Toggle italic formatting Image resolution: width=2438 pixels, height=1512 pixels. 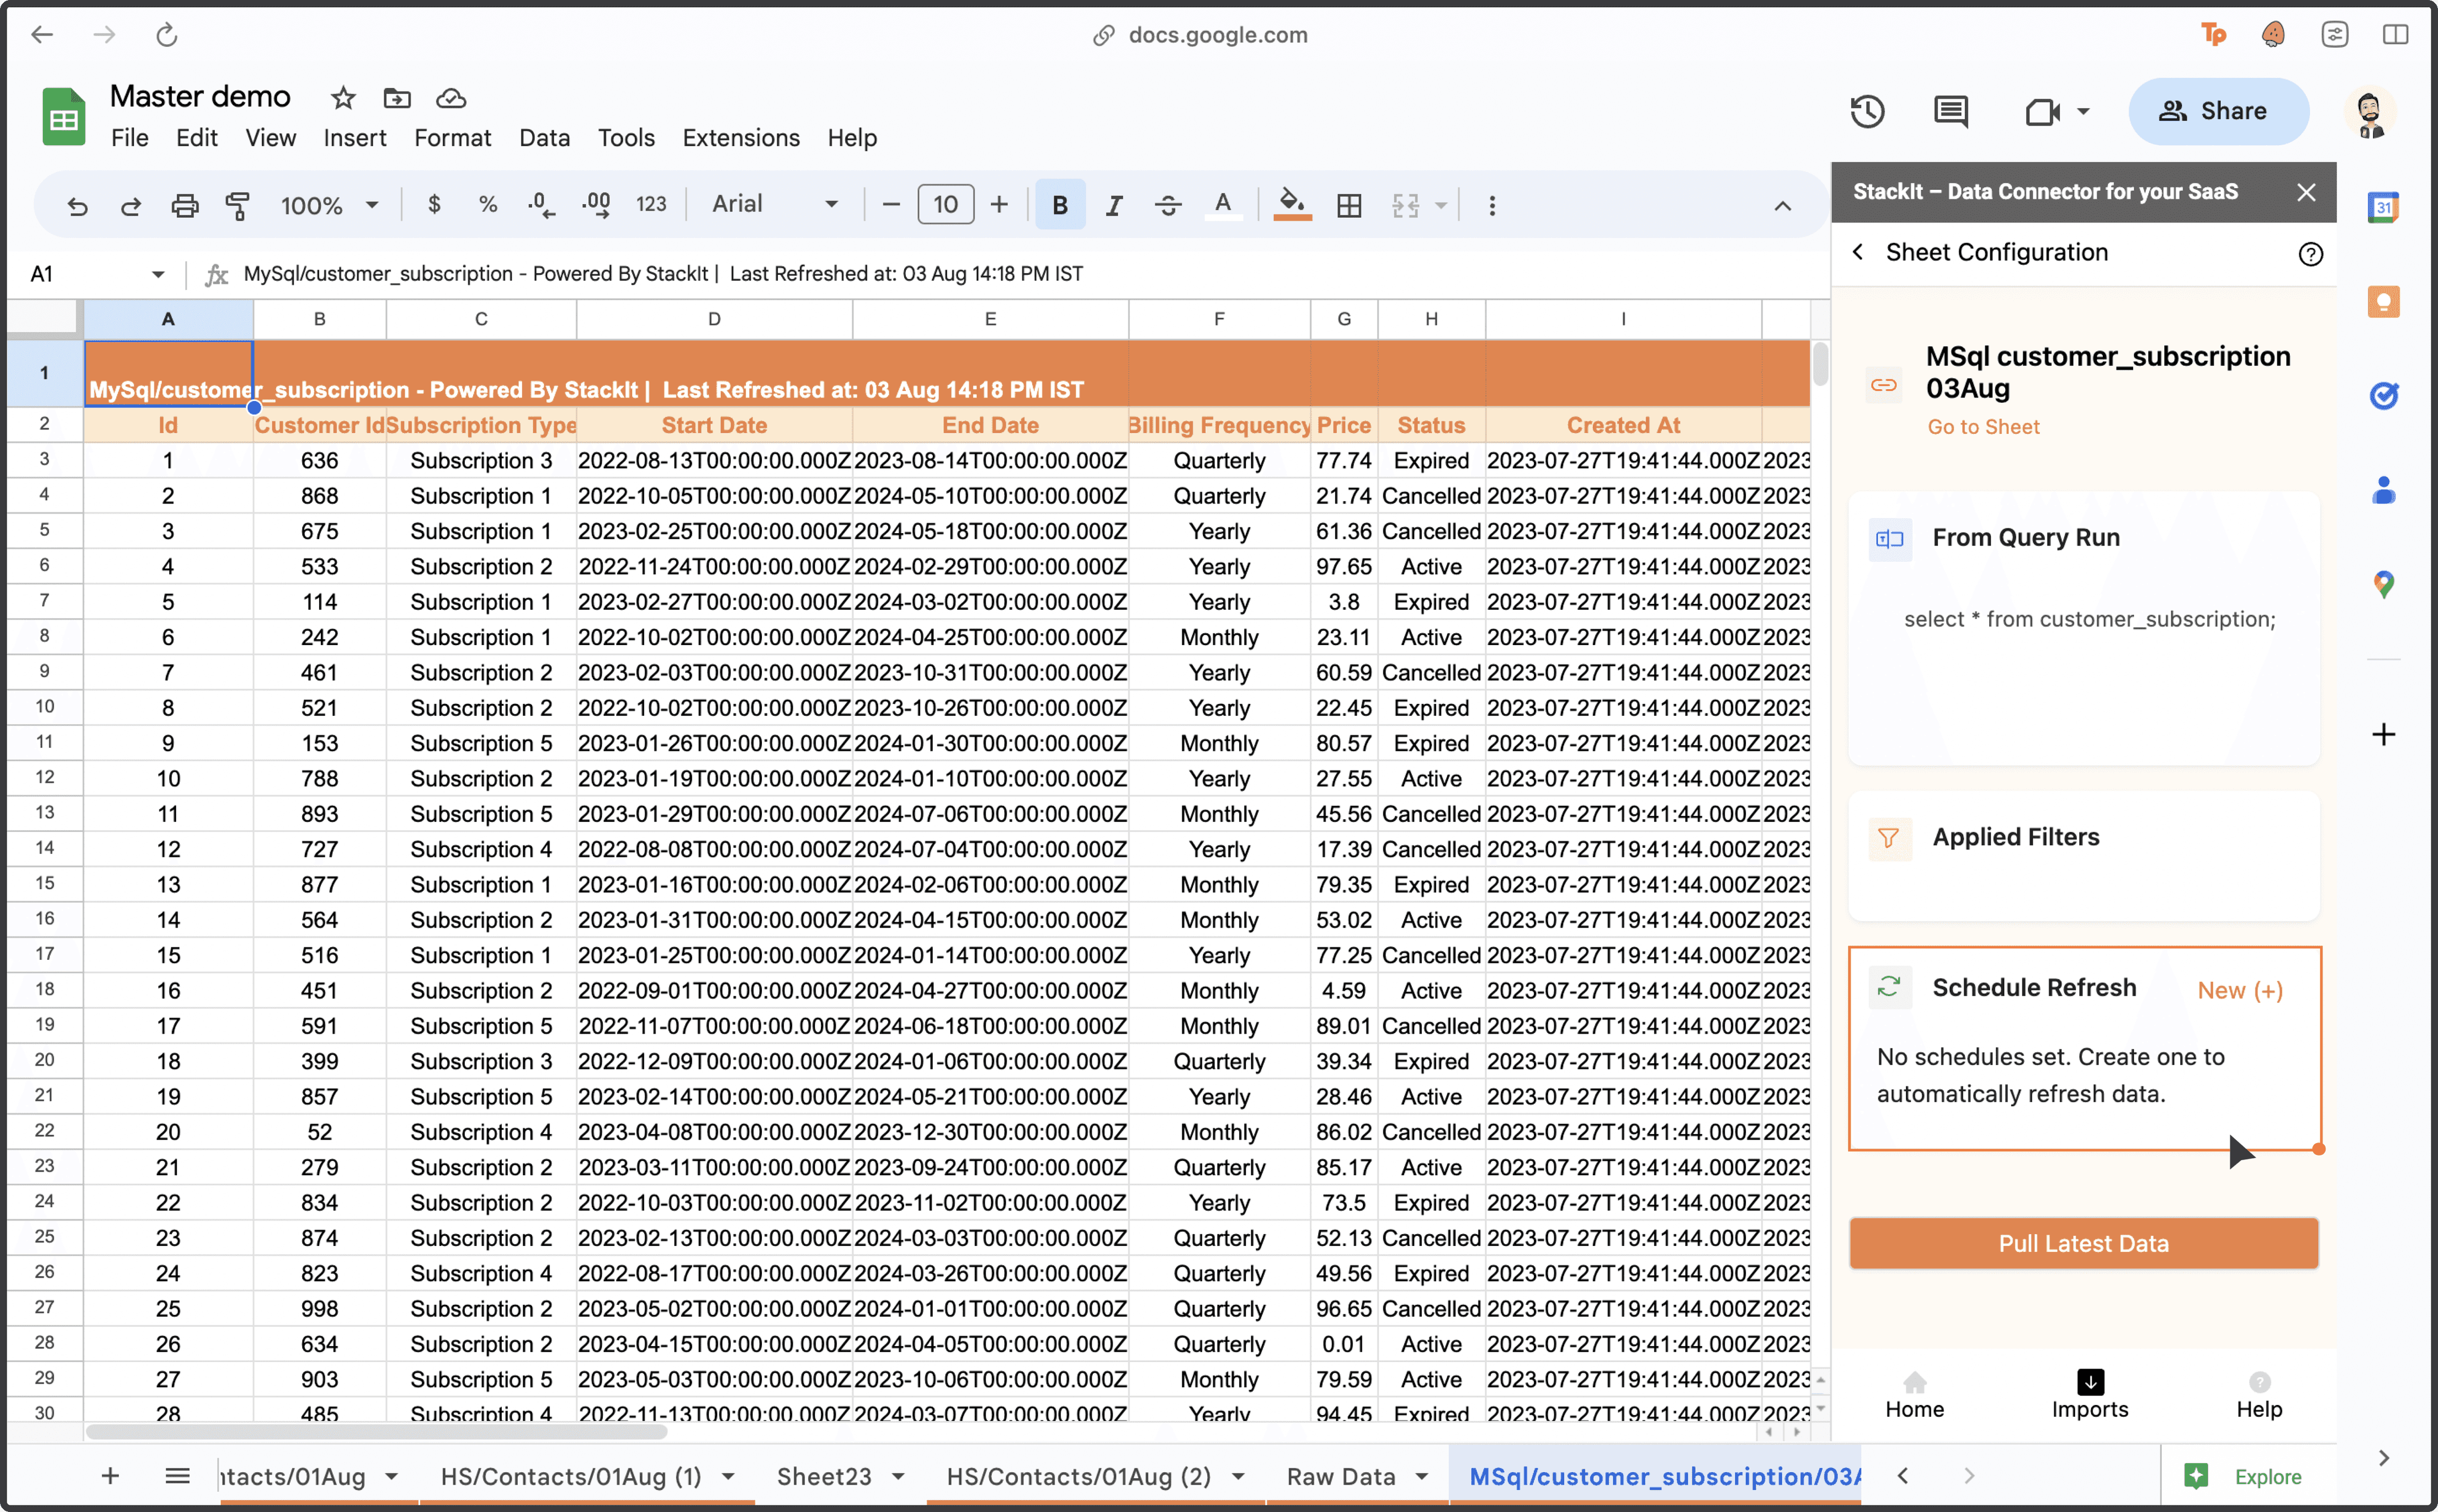click(1113, 205)
